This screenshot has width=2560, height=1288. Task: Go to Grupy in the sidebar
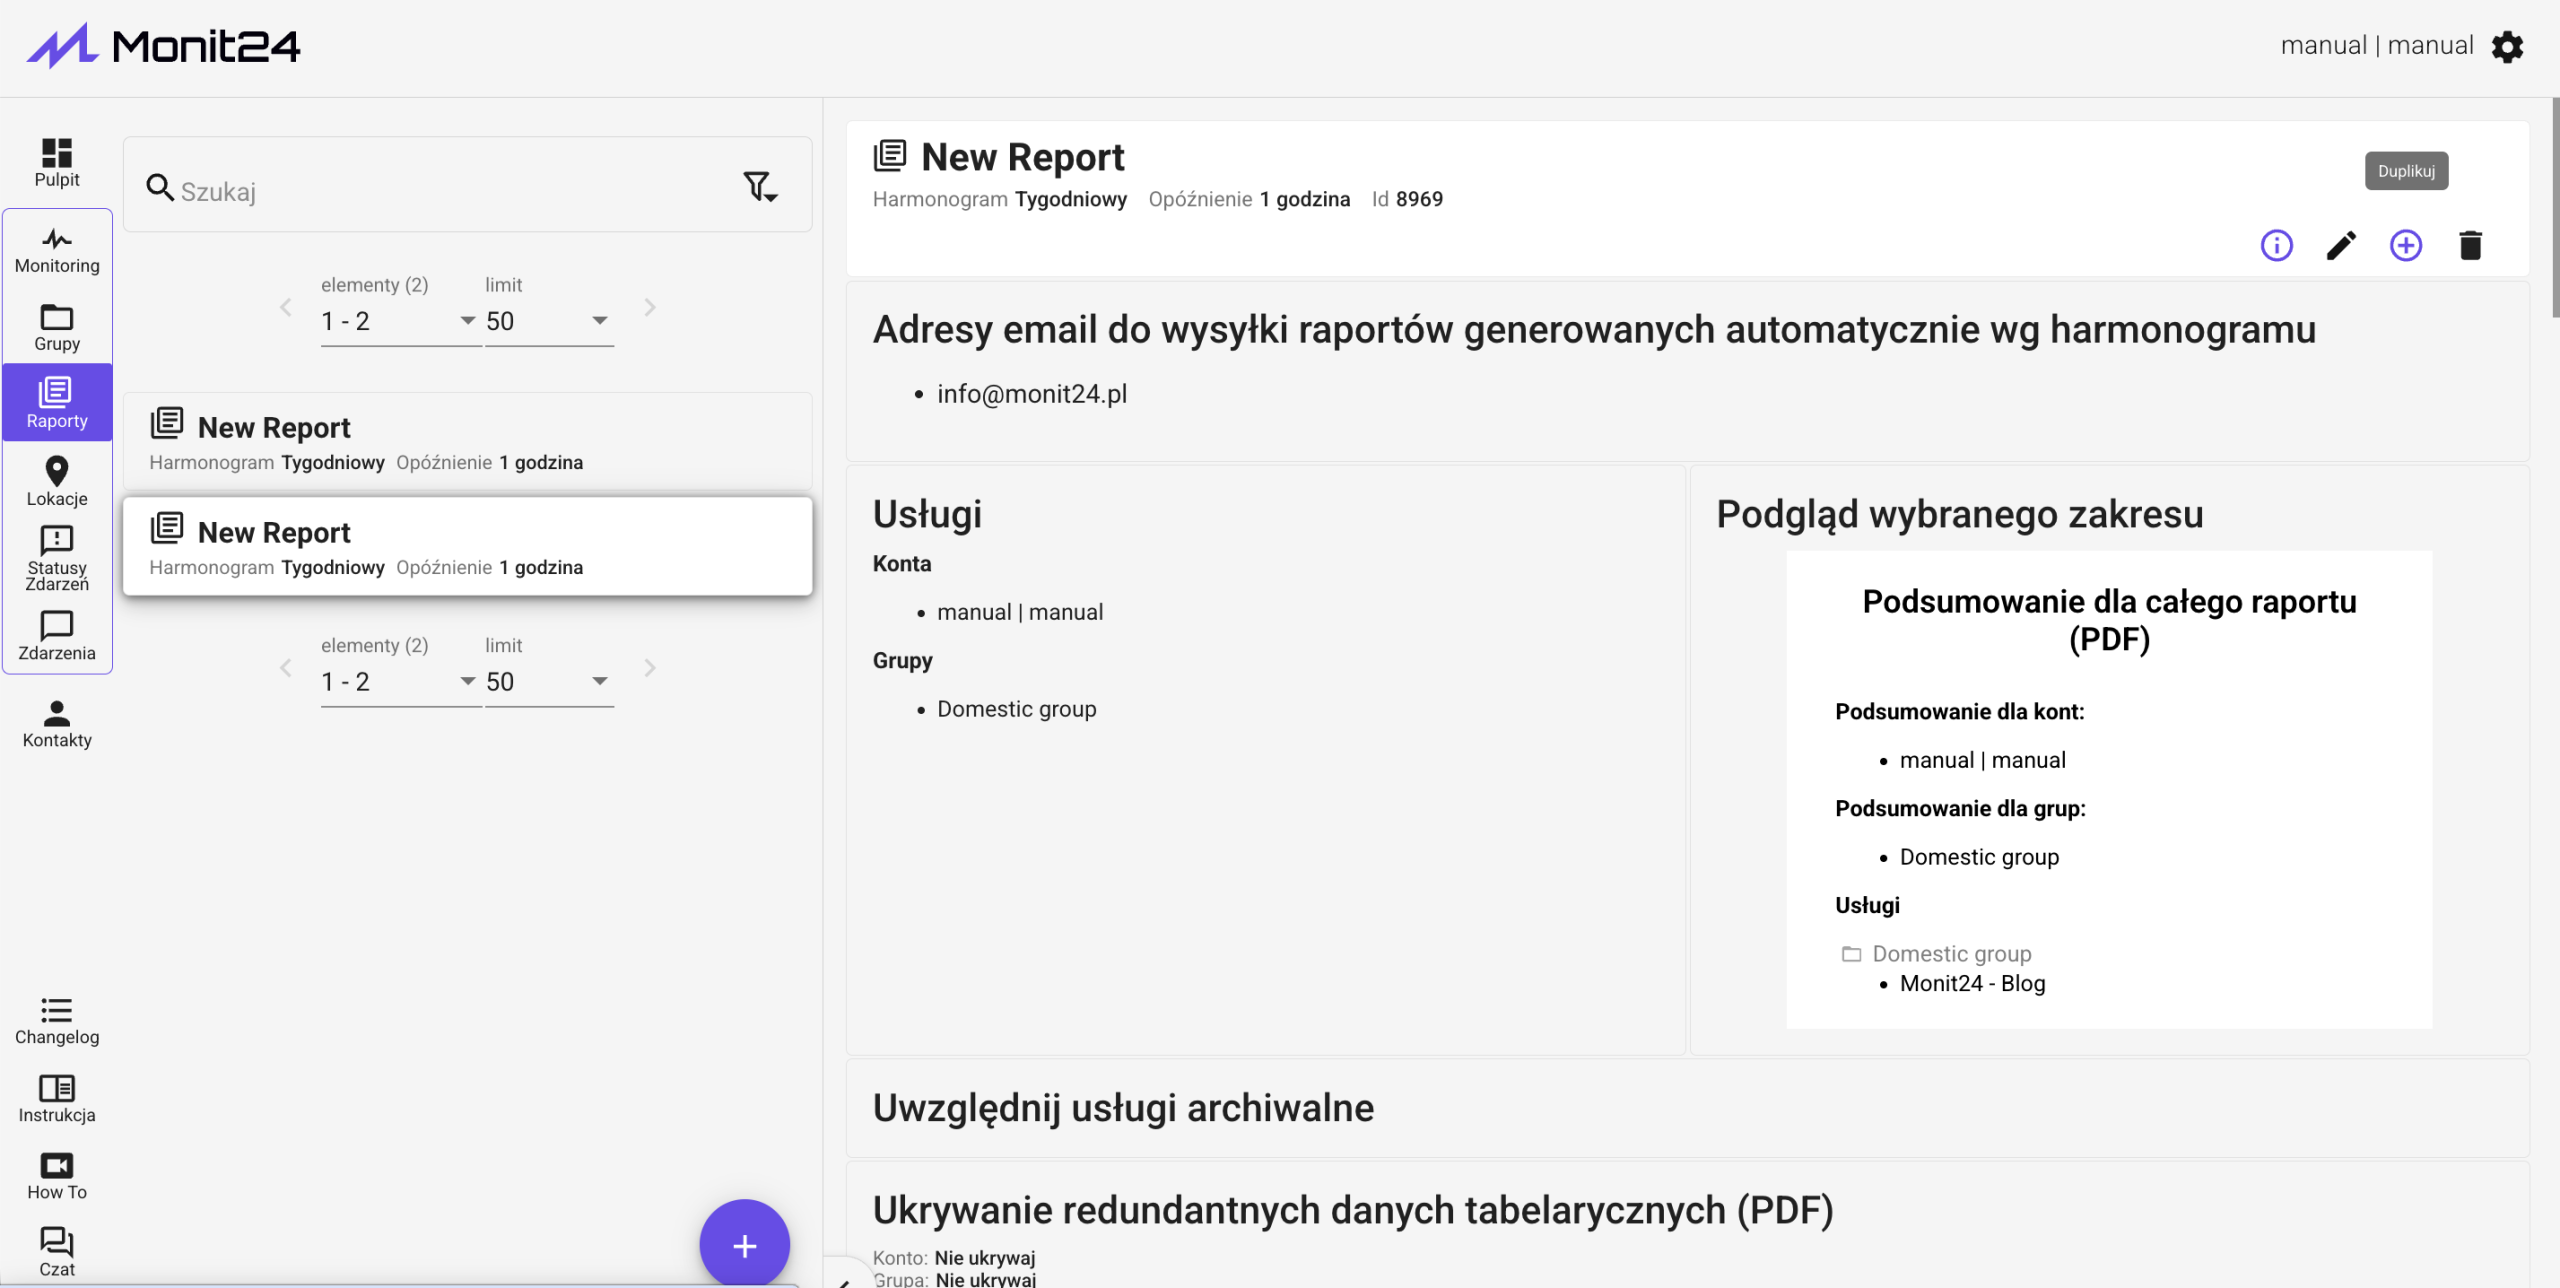[x=57, y=328]
